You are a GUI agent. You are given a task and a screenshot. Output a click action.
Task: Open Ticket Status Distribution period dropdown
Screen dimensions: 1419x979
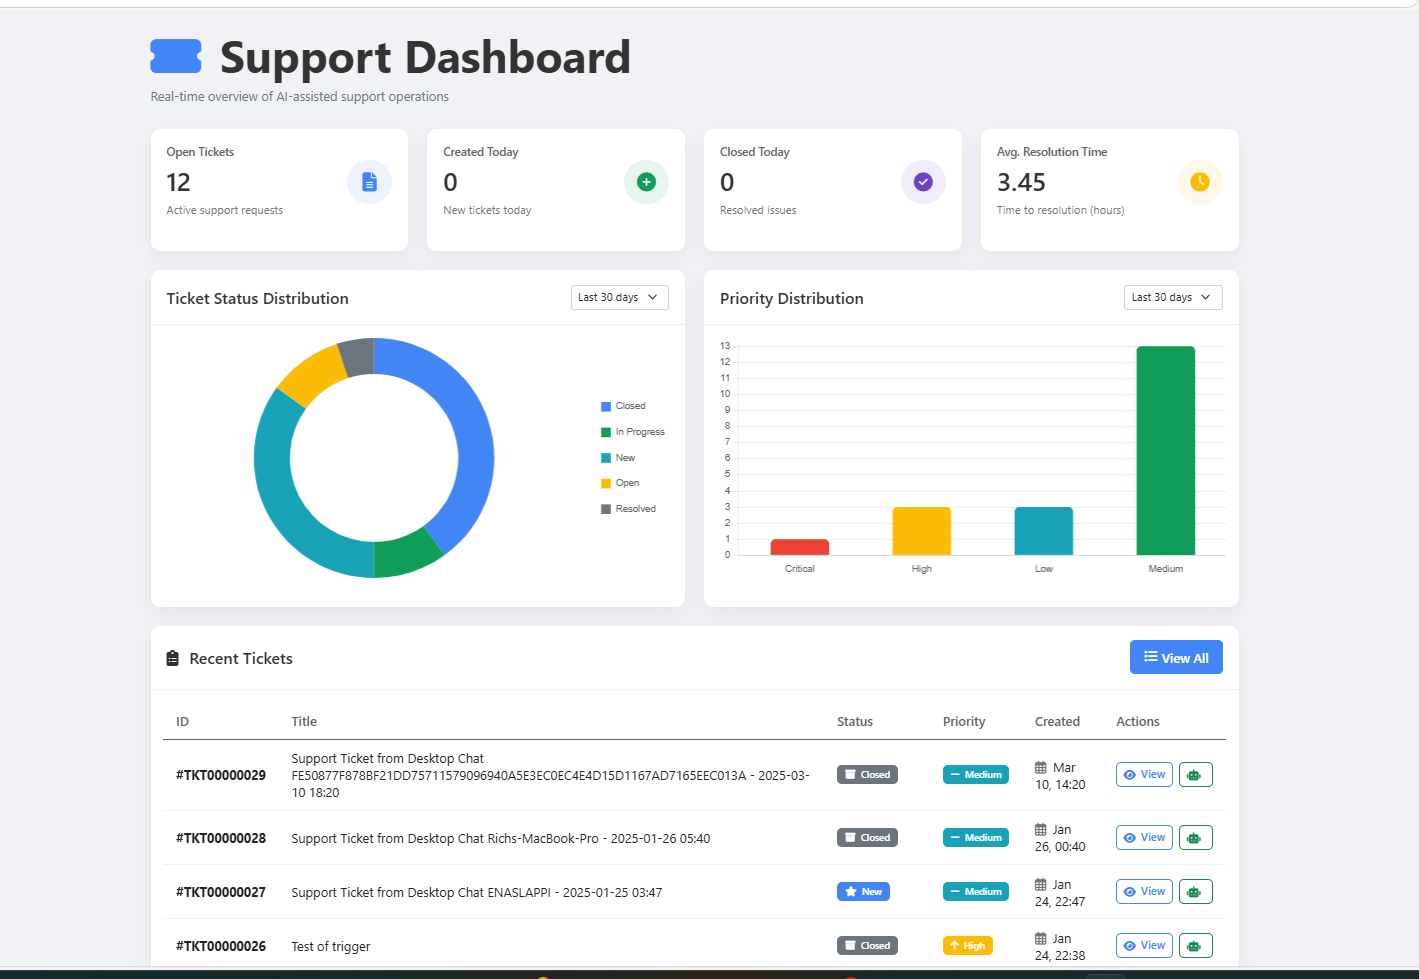coord(619,297)
